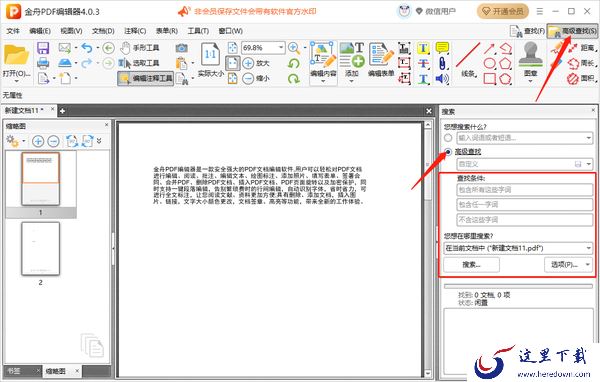The image size is (600, 382).
Task: Select the Area (面积) measure tool
Action: 582,78
